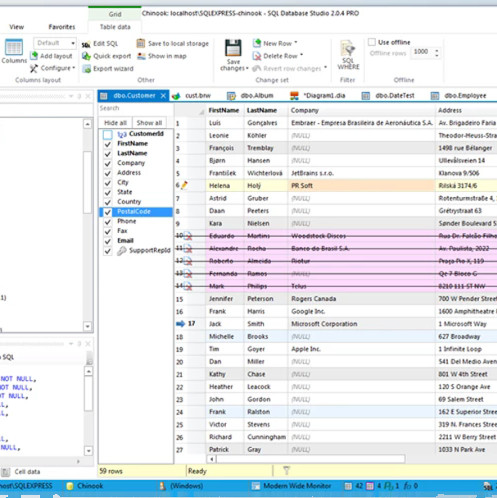The image size is (497, 498).
Task: Click the Add layout icon
Action: click(x=34, y=56)
